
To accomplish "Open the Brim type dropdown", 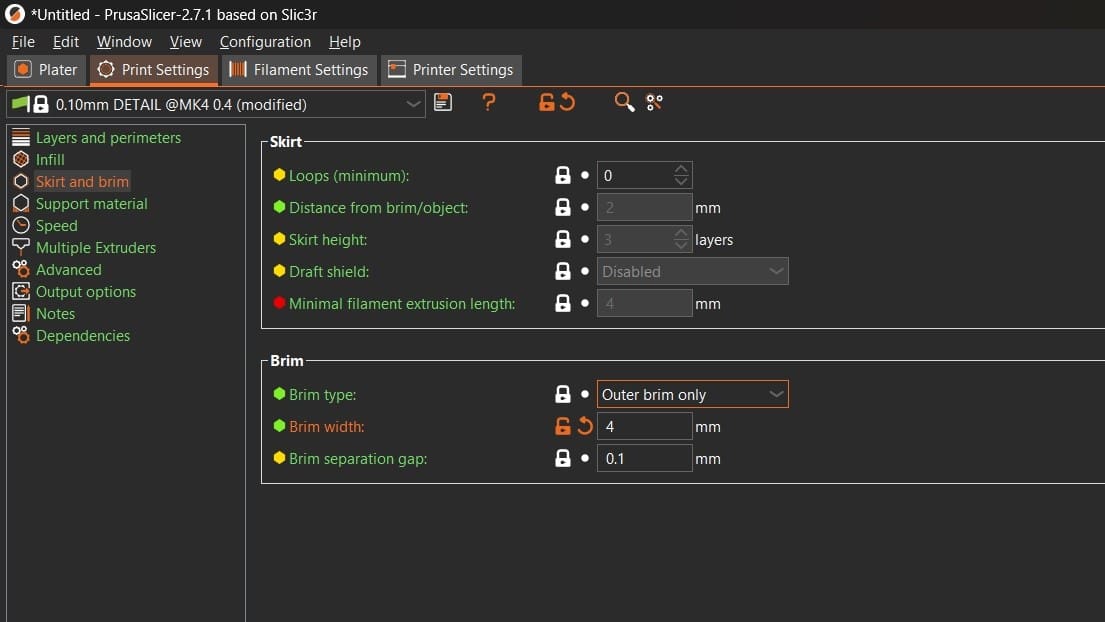I will click(692, 394).
